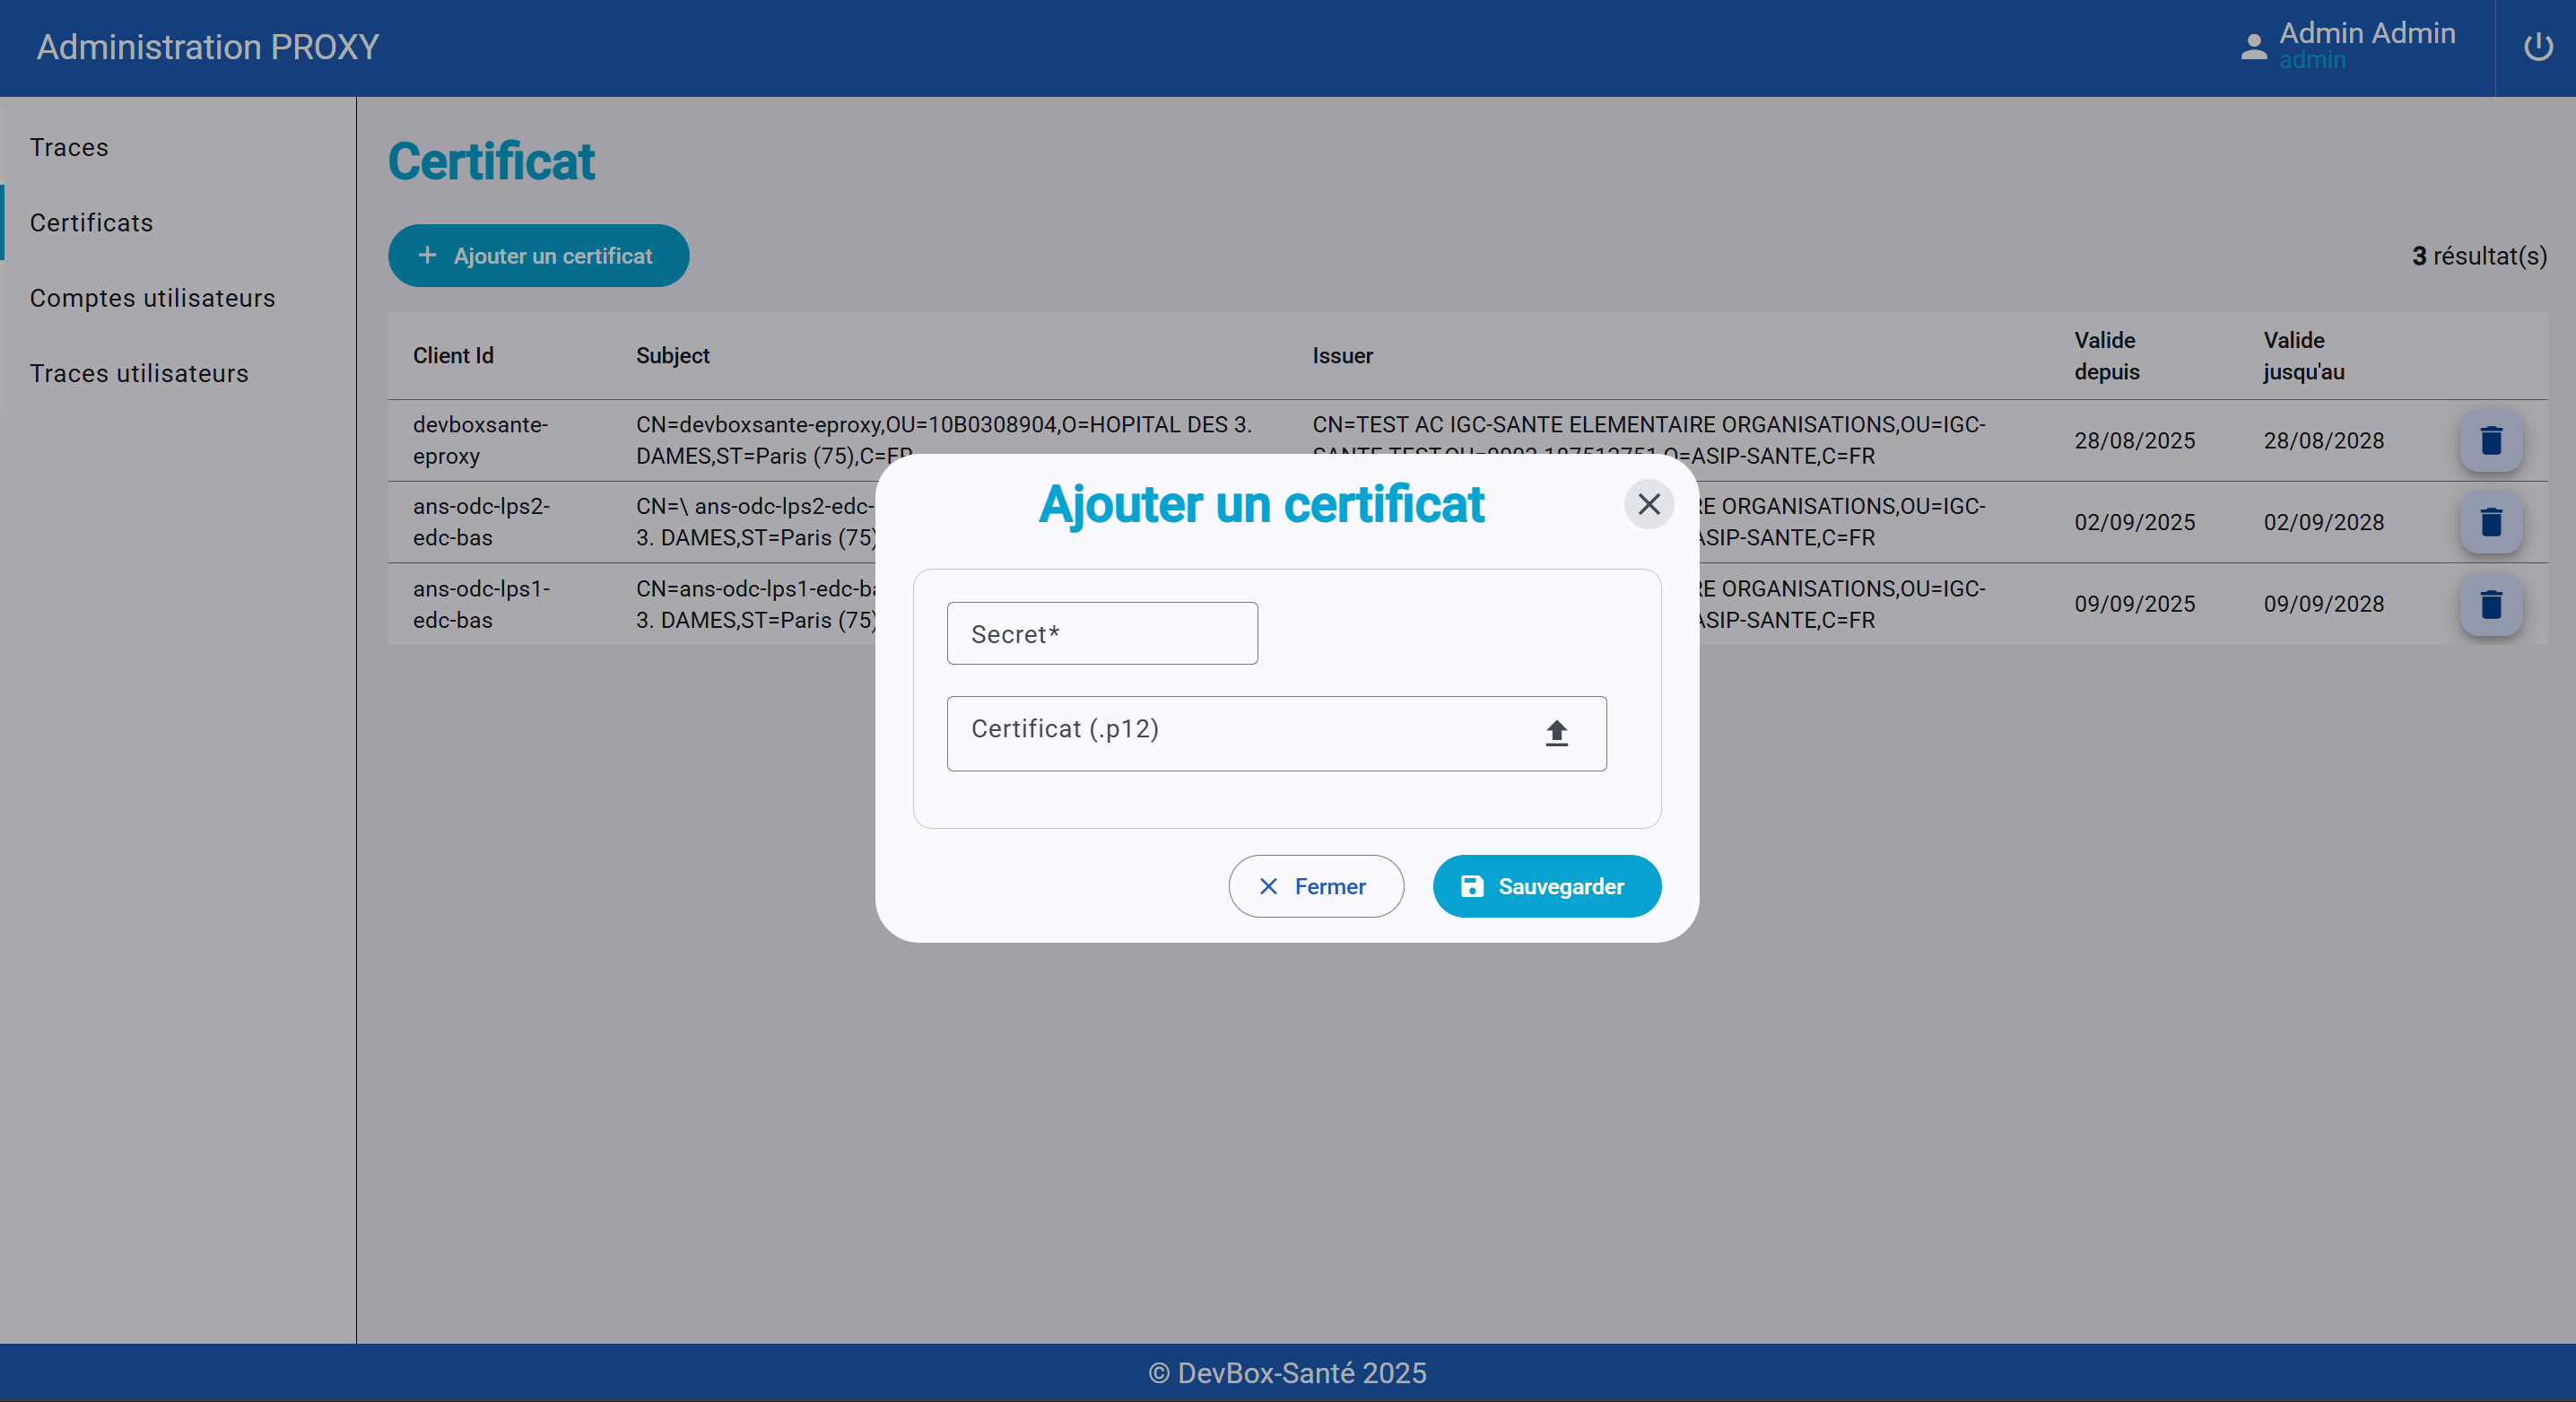Select the Certificats sidebar entry
This screenshot has height=1402, width=2576.
click(x=91, y=222)
